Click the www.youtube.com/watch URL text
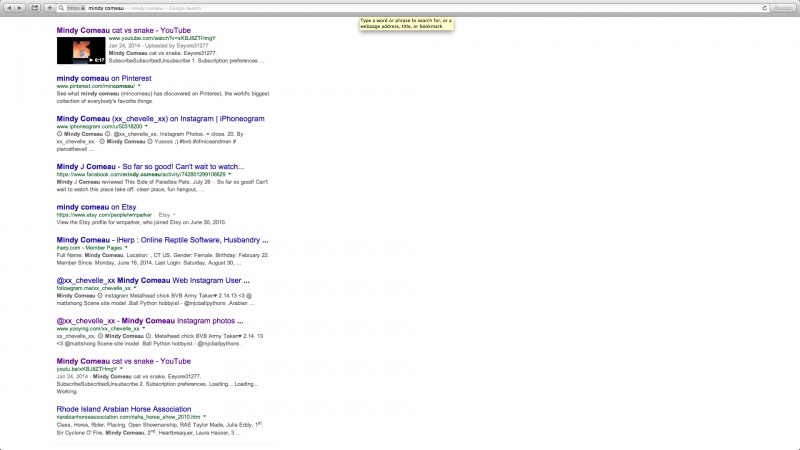800x450 pixels. 162,38
